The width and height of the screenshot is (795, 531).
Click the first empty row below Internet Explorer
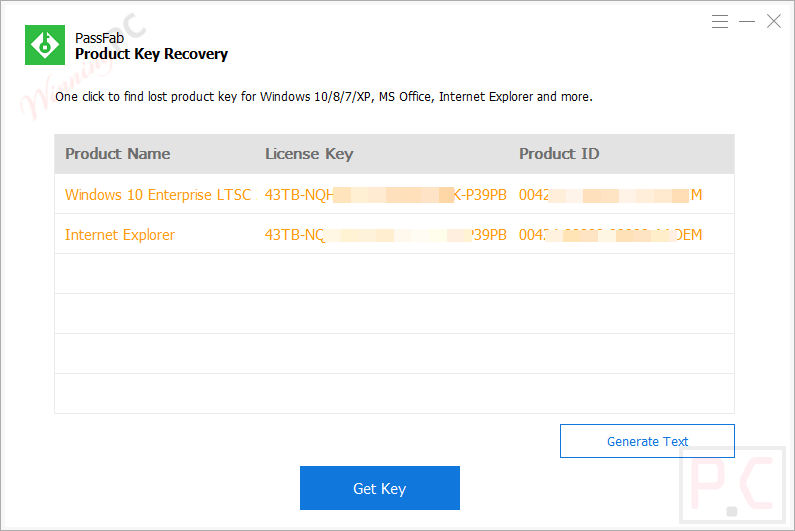tap(394, 274)
